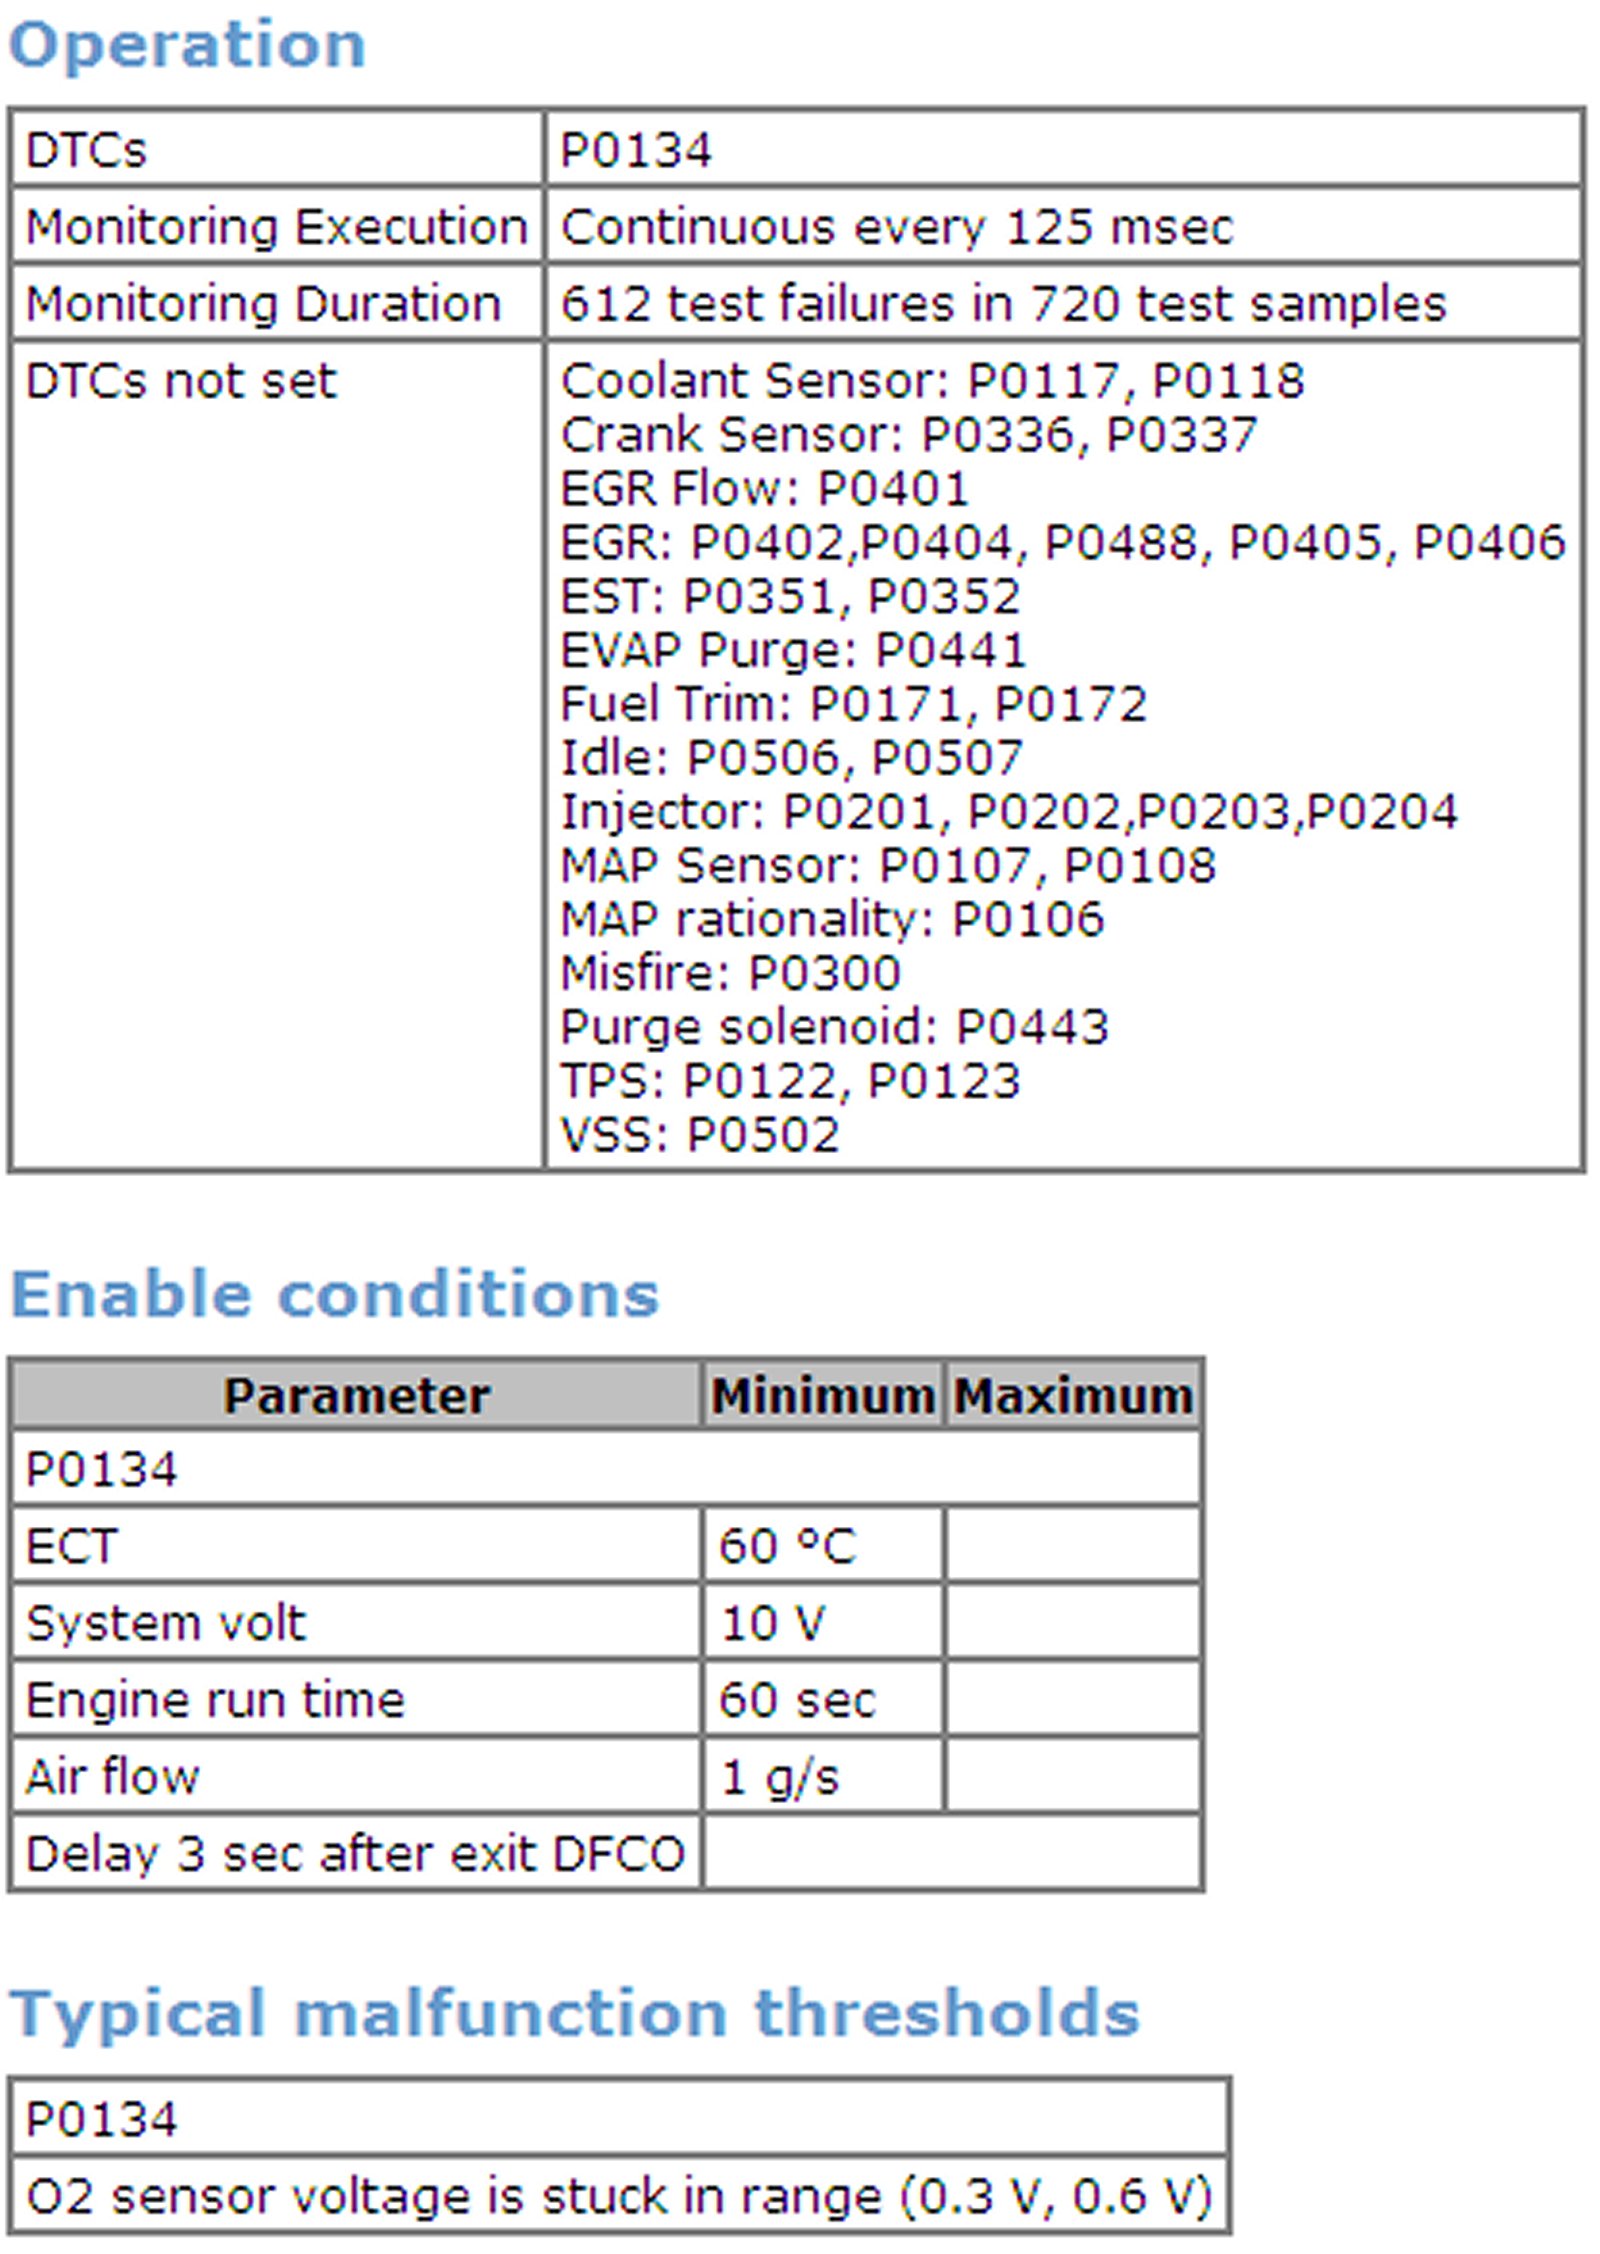Click the Enable conditions heading
Viewport: 1600px width, 2254px height.
pos(335,1295)
